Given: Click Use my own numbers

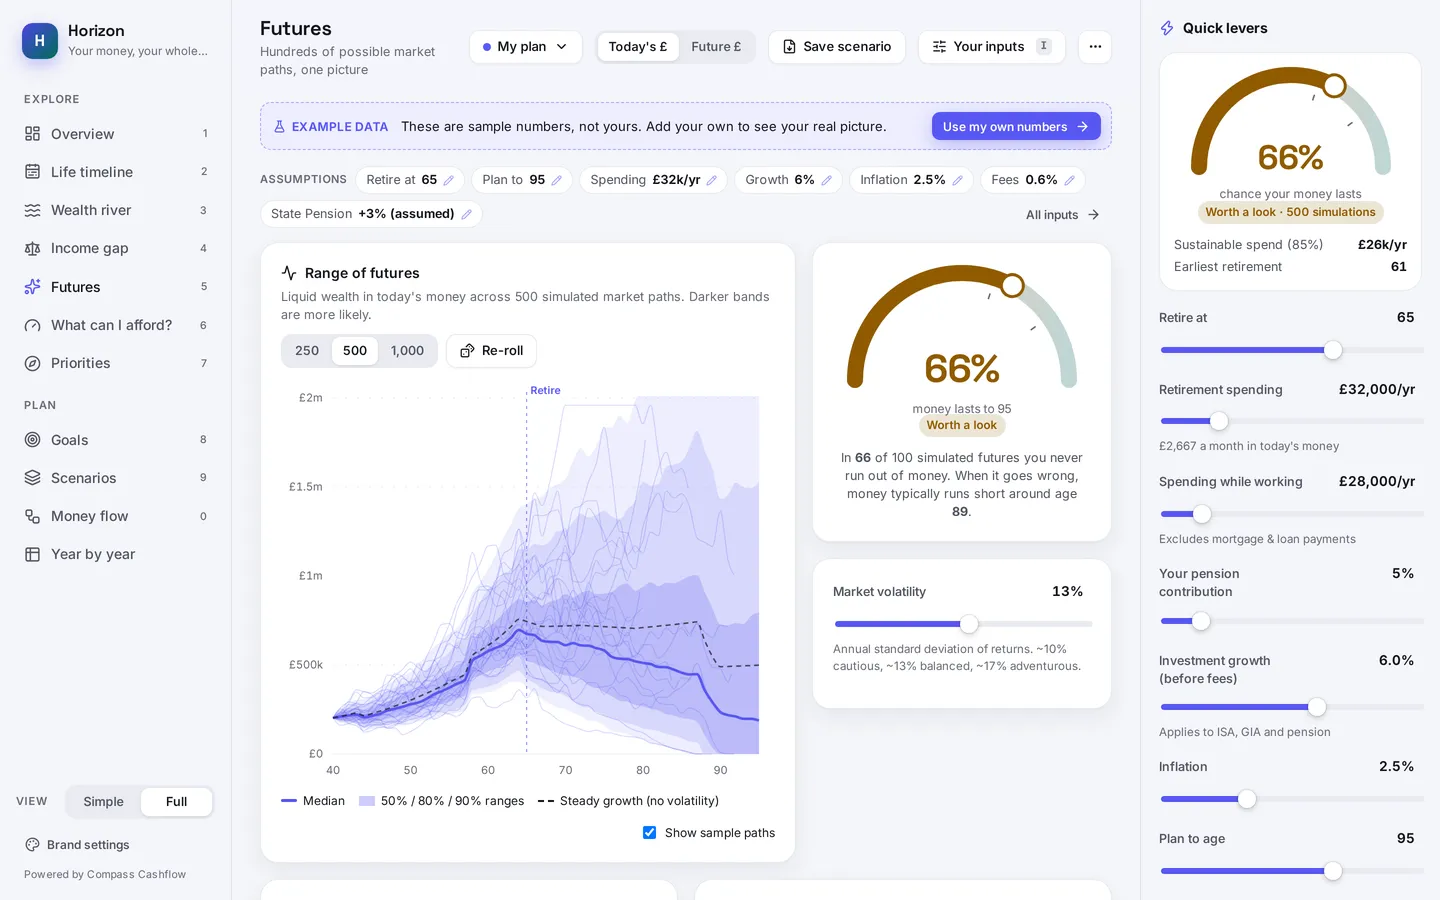Looking at the screenshot, I should click(x=1016, y=127).
